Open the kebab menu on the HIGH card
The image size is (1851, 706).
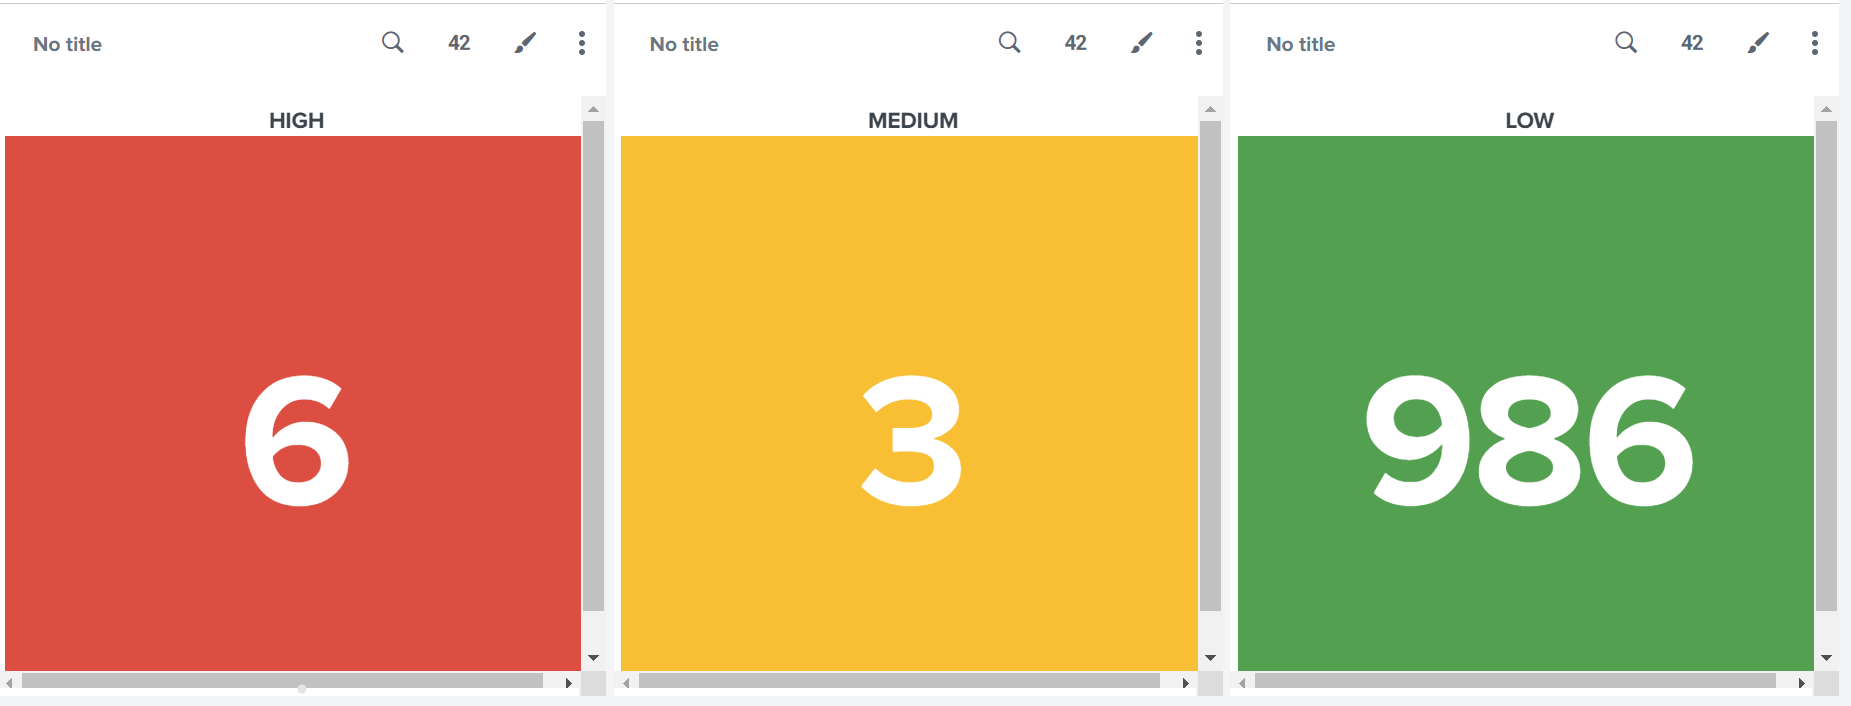(x=581, y=43)
